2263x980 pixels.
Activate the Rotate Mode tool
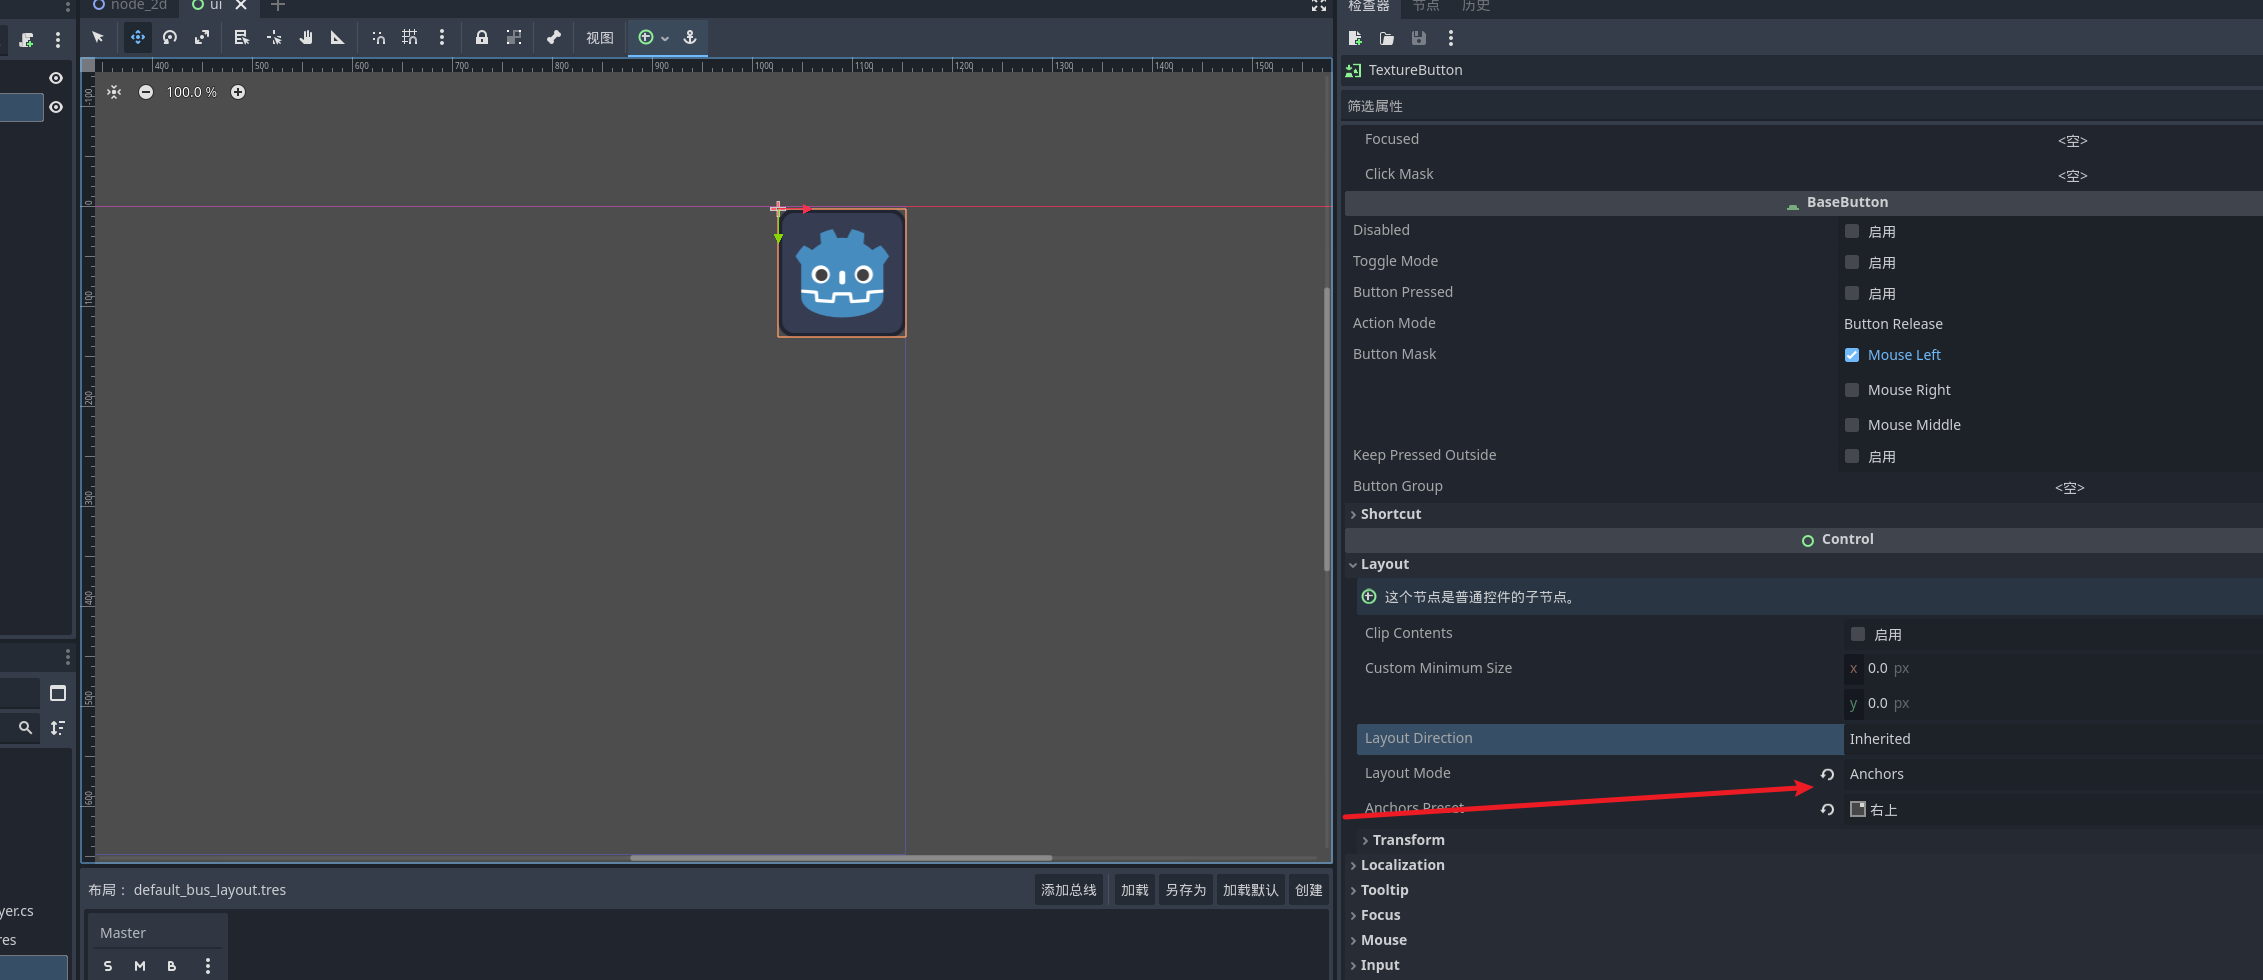(x=170, y=37)
